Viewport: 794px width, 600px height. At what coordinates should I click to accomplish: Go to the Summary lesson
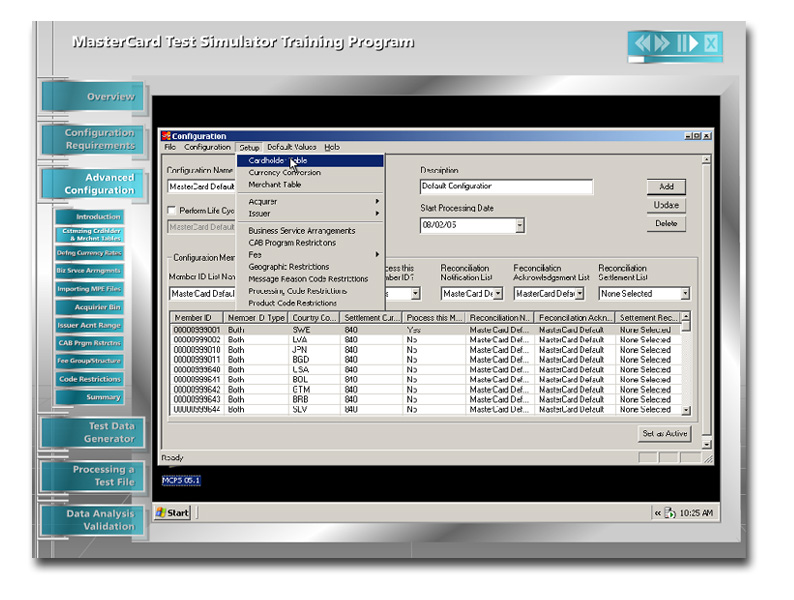pos(90,397)
